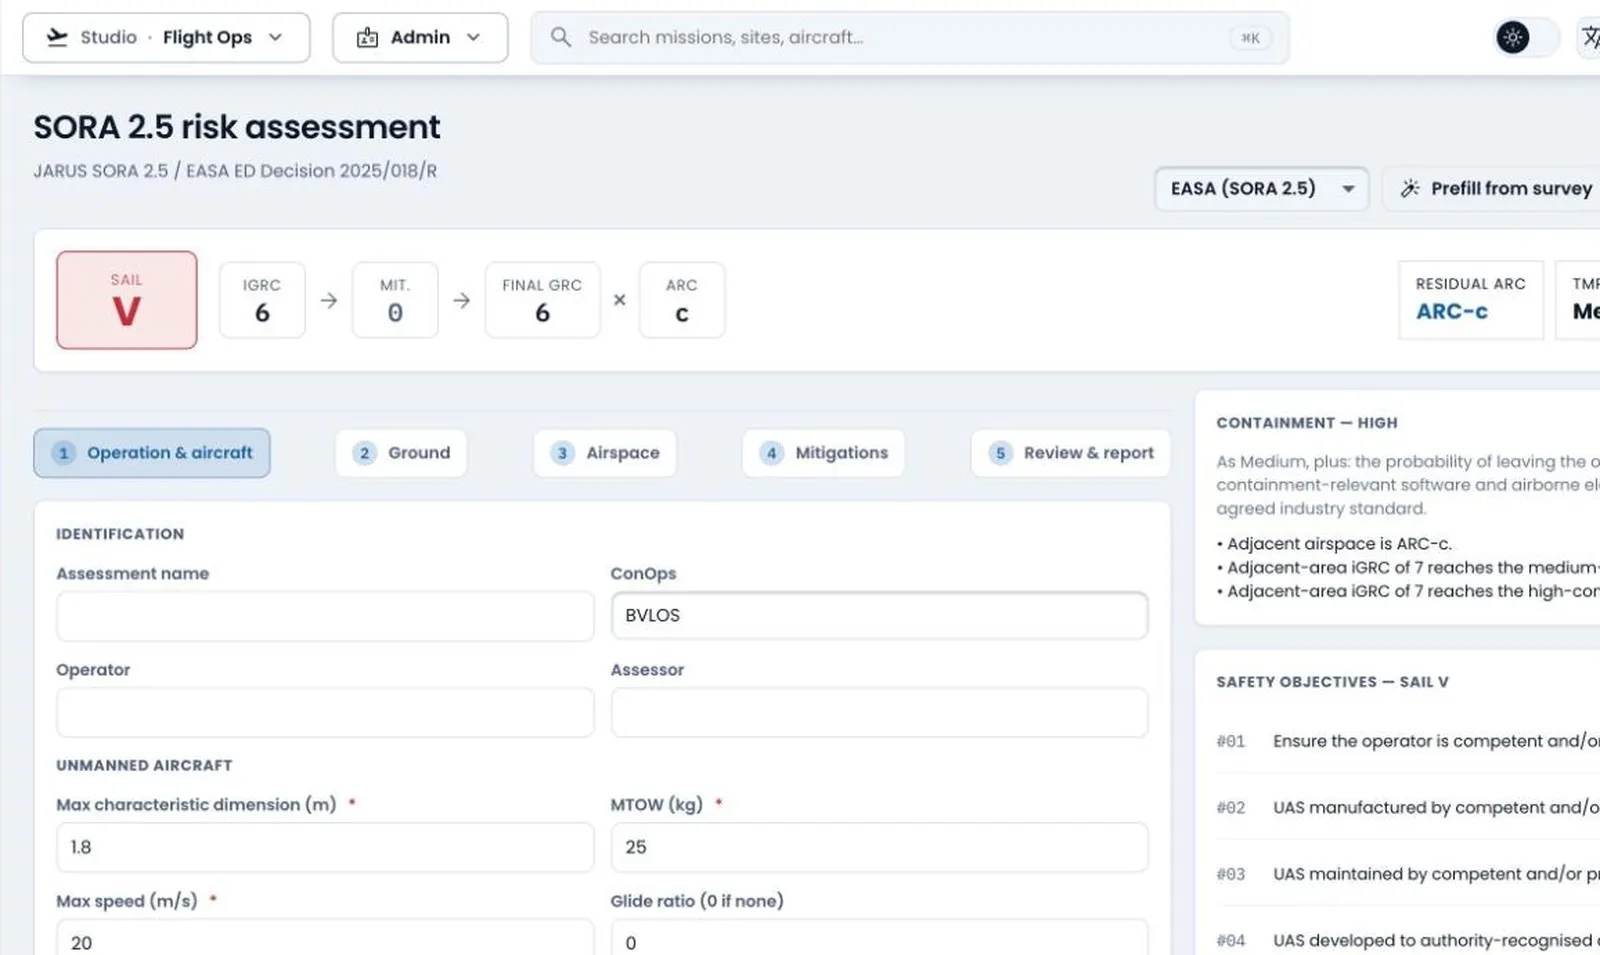1600x955 pixels.
Task: Click the Assessment name field
Action: tap(325, 616)
